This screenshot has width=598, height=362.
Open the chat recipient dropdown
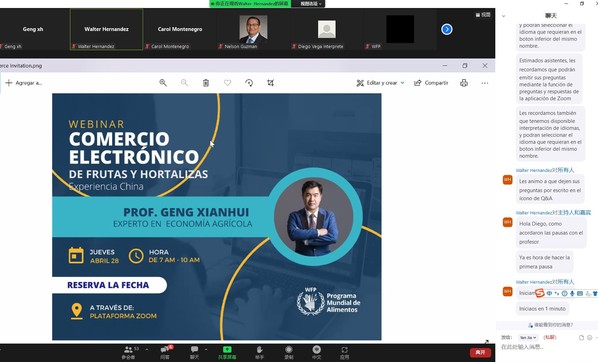pyautogui.click(x=528, y=338)
